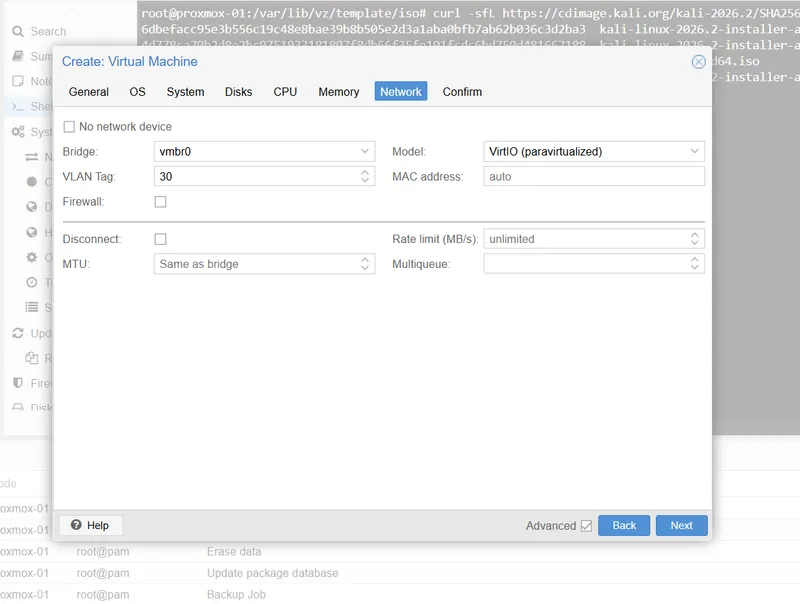Click the Backup Job task row
Viewport: 800px width, 604px height.
pos(400,594)
